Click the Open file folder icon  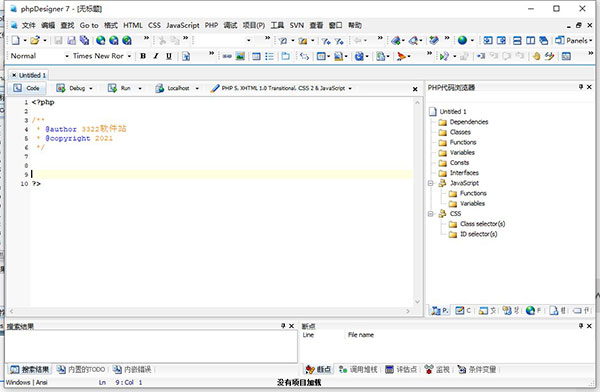point(35,40)
